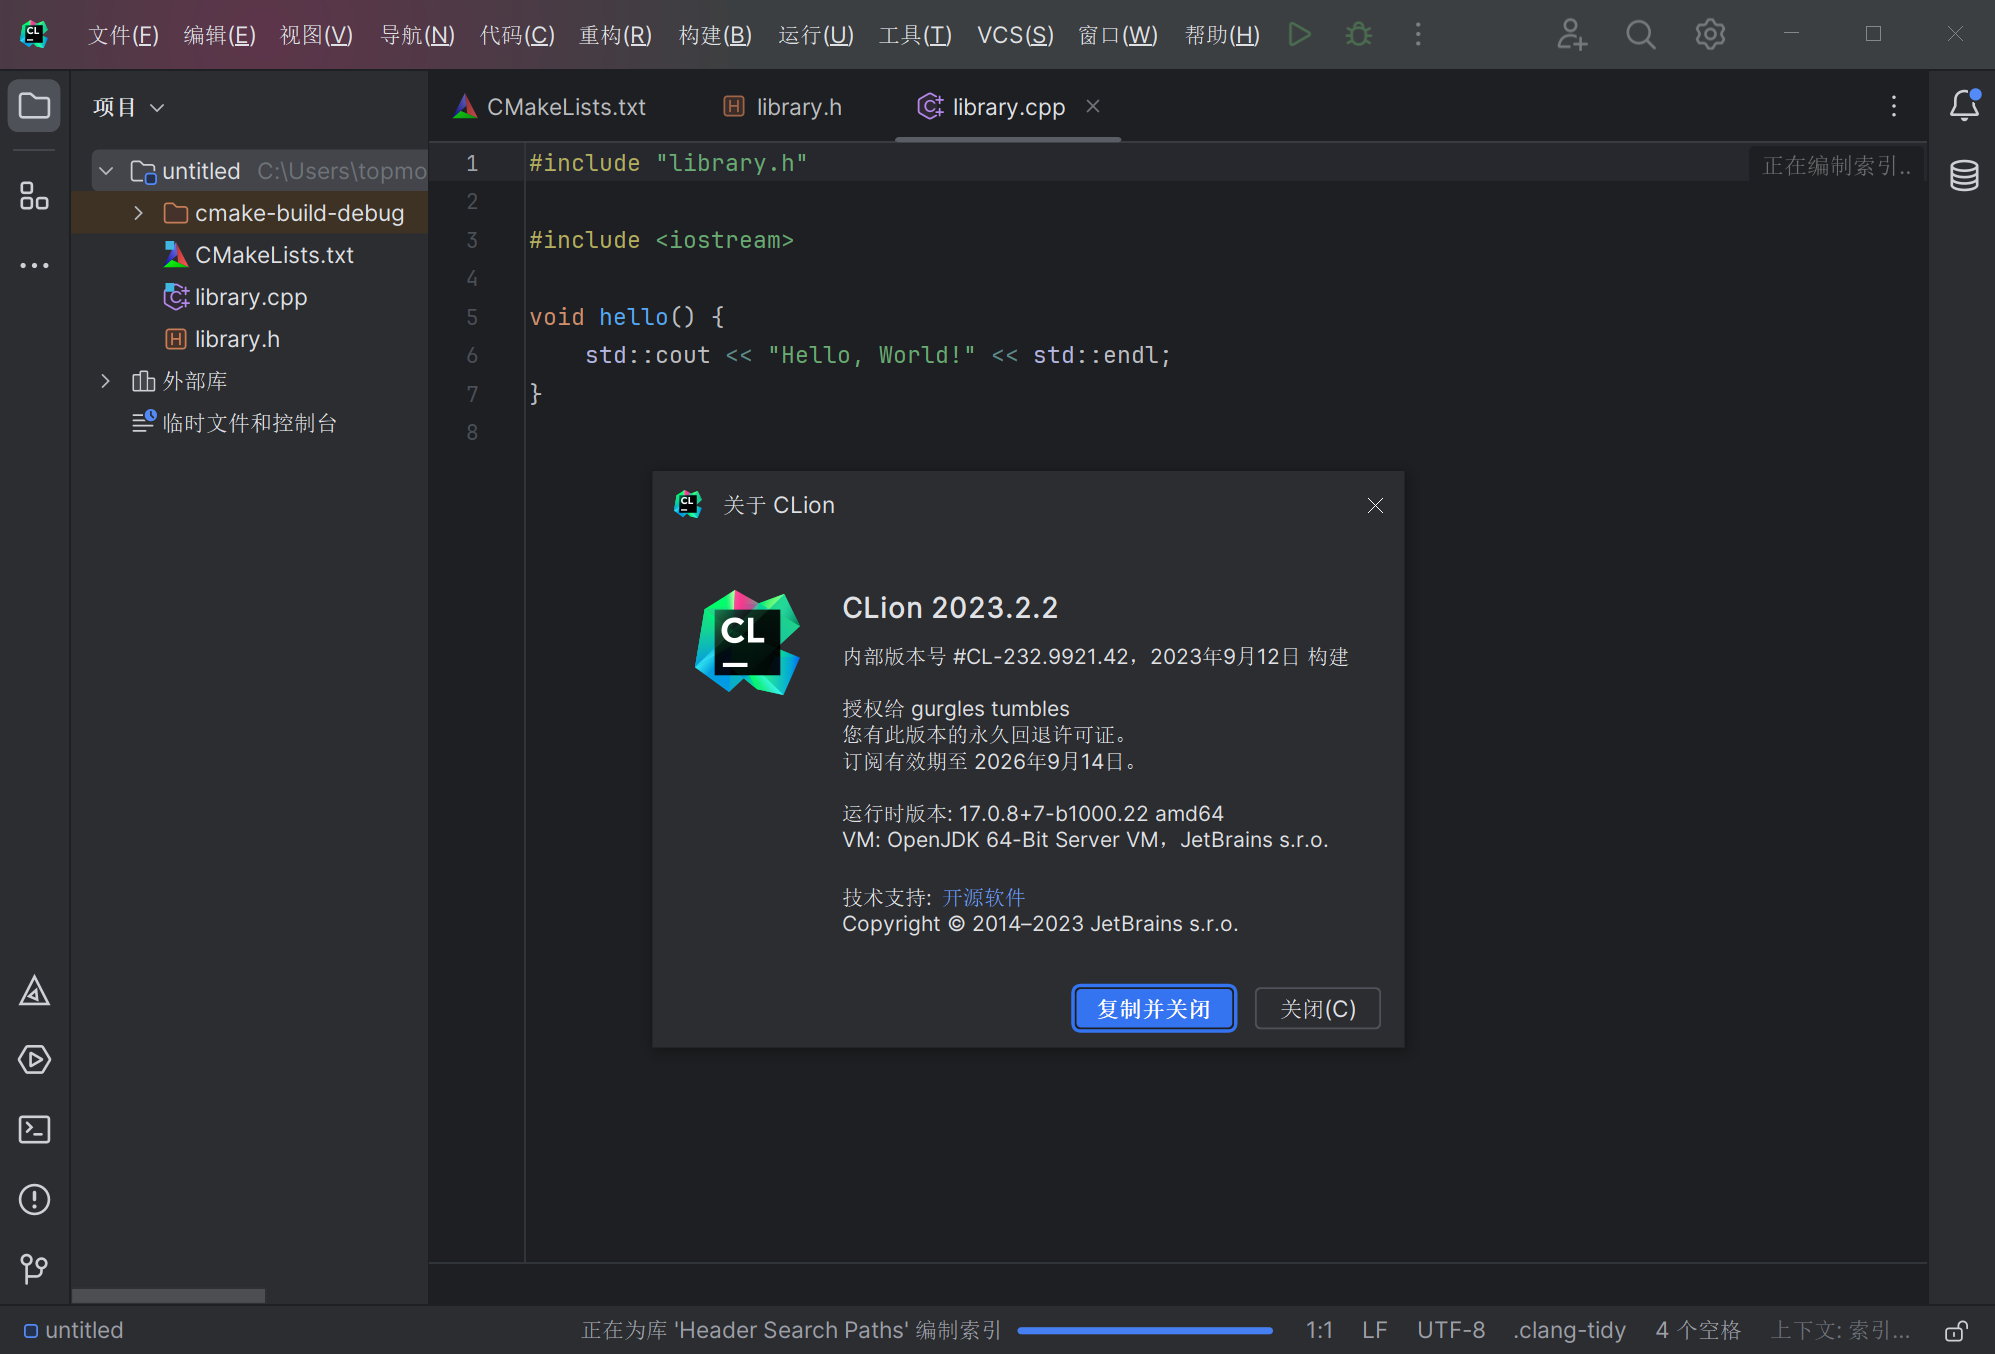Click the indexing progress bar in status bar

pos(1144,1331)
